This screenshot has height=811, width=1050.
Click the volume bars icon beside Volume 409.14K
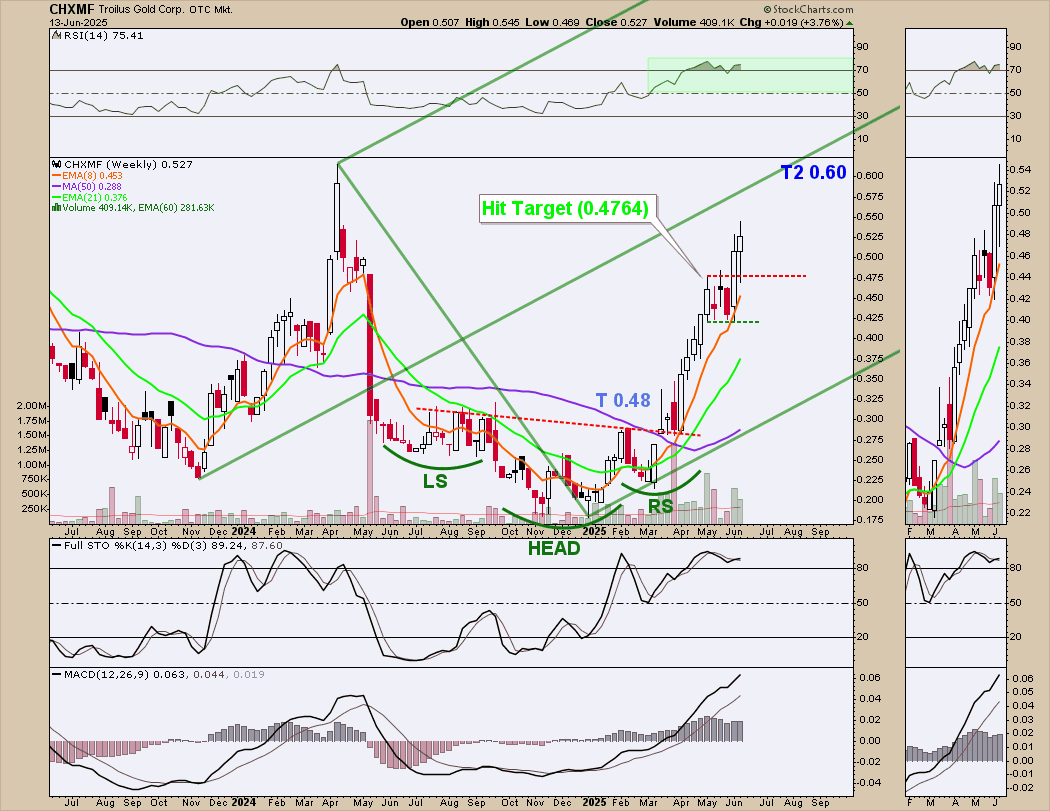tap(56, 208)
